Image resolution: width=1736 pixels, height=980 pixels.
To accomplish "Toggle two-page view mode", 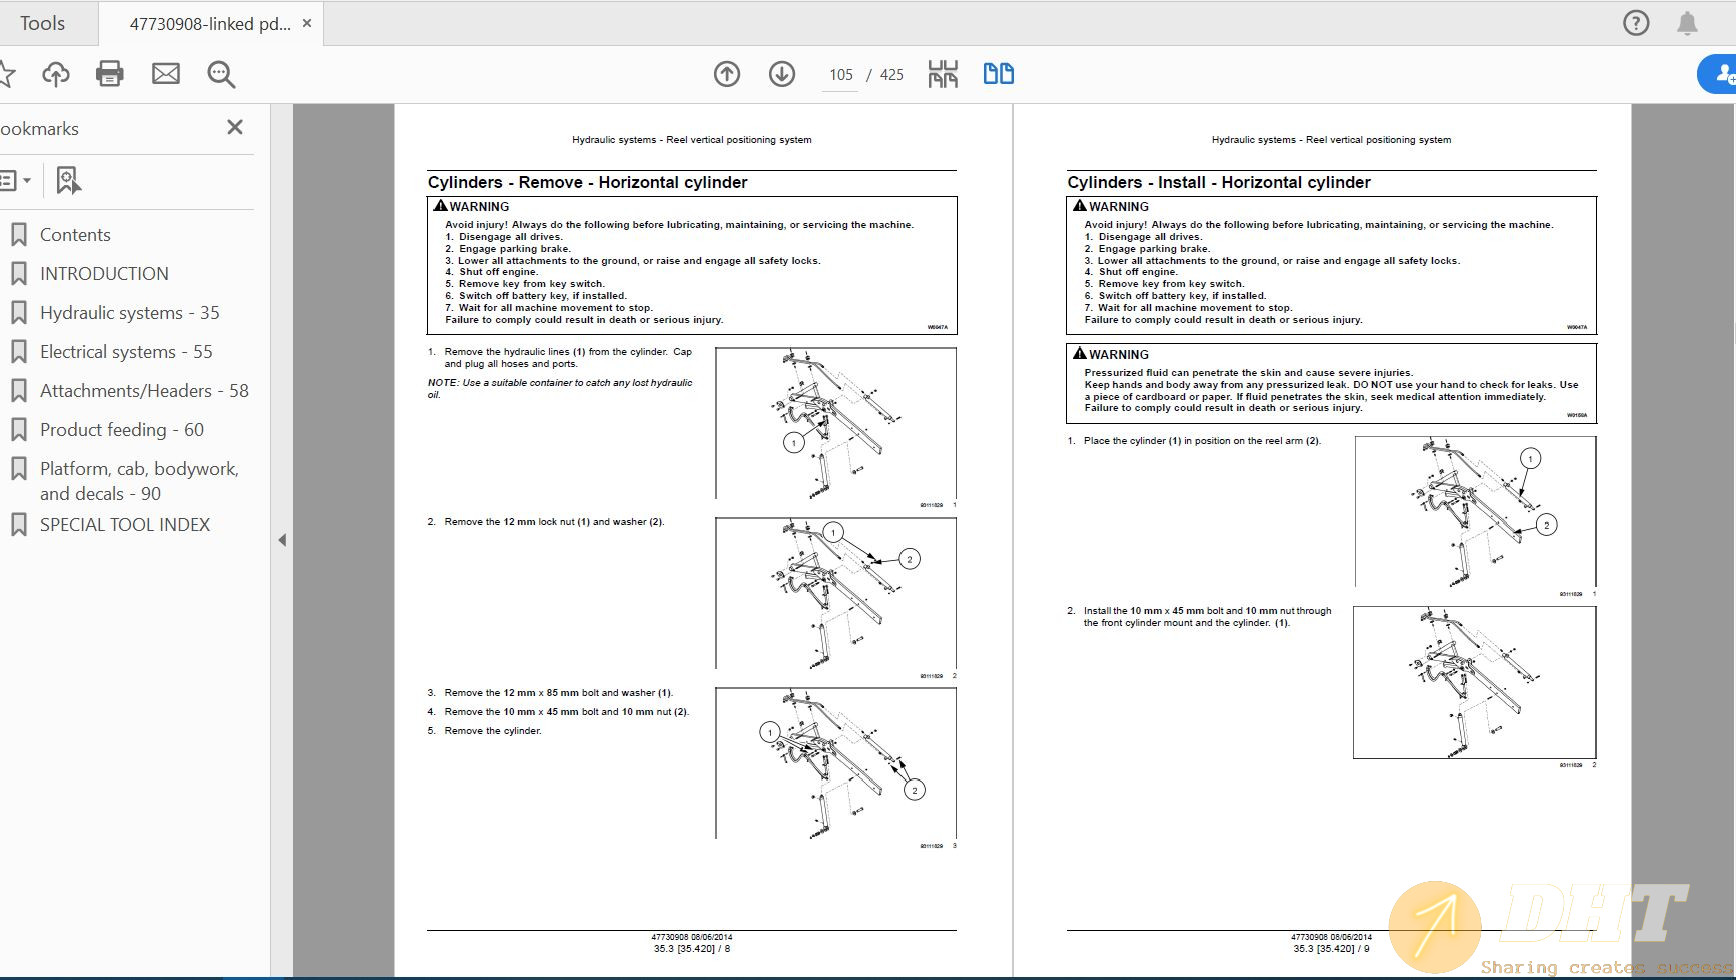I will coord(998,74).
